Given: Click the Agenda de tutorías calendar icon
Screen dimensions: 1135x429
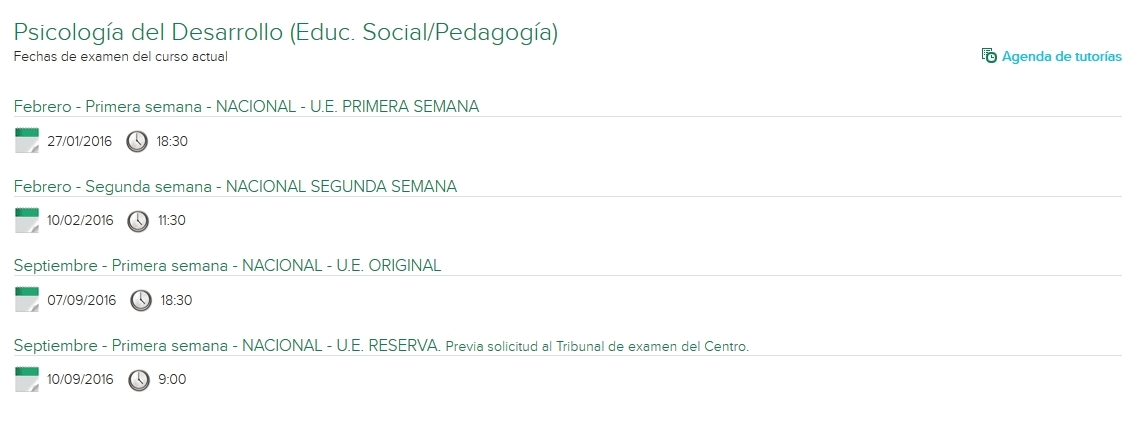Looking at the screenshot, I should tap(989, 56).
